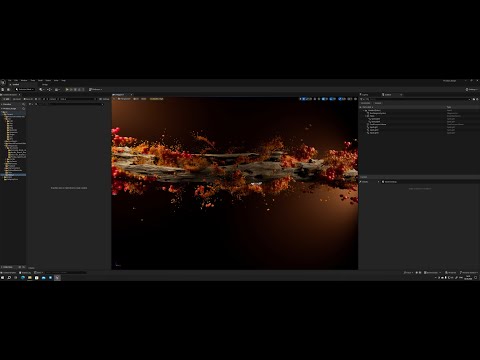Image resolution: width=480 pixels, height=360 pixels.
Task: Open the Help menu
Action: click(63, 80)
